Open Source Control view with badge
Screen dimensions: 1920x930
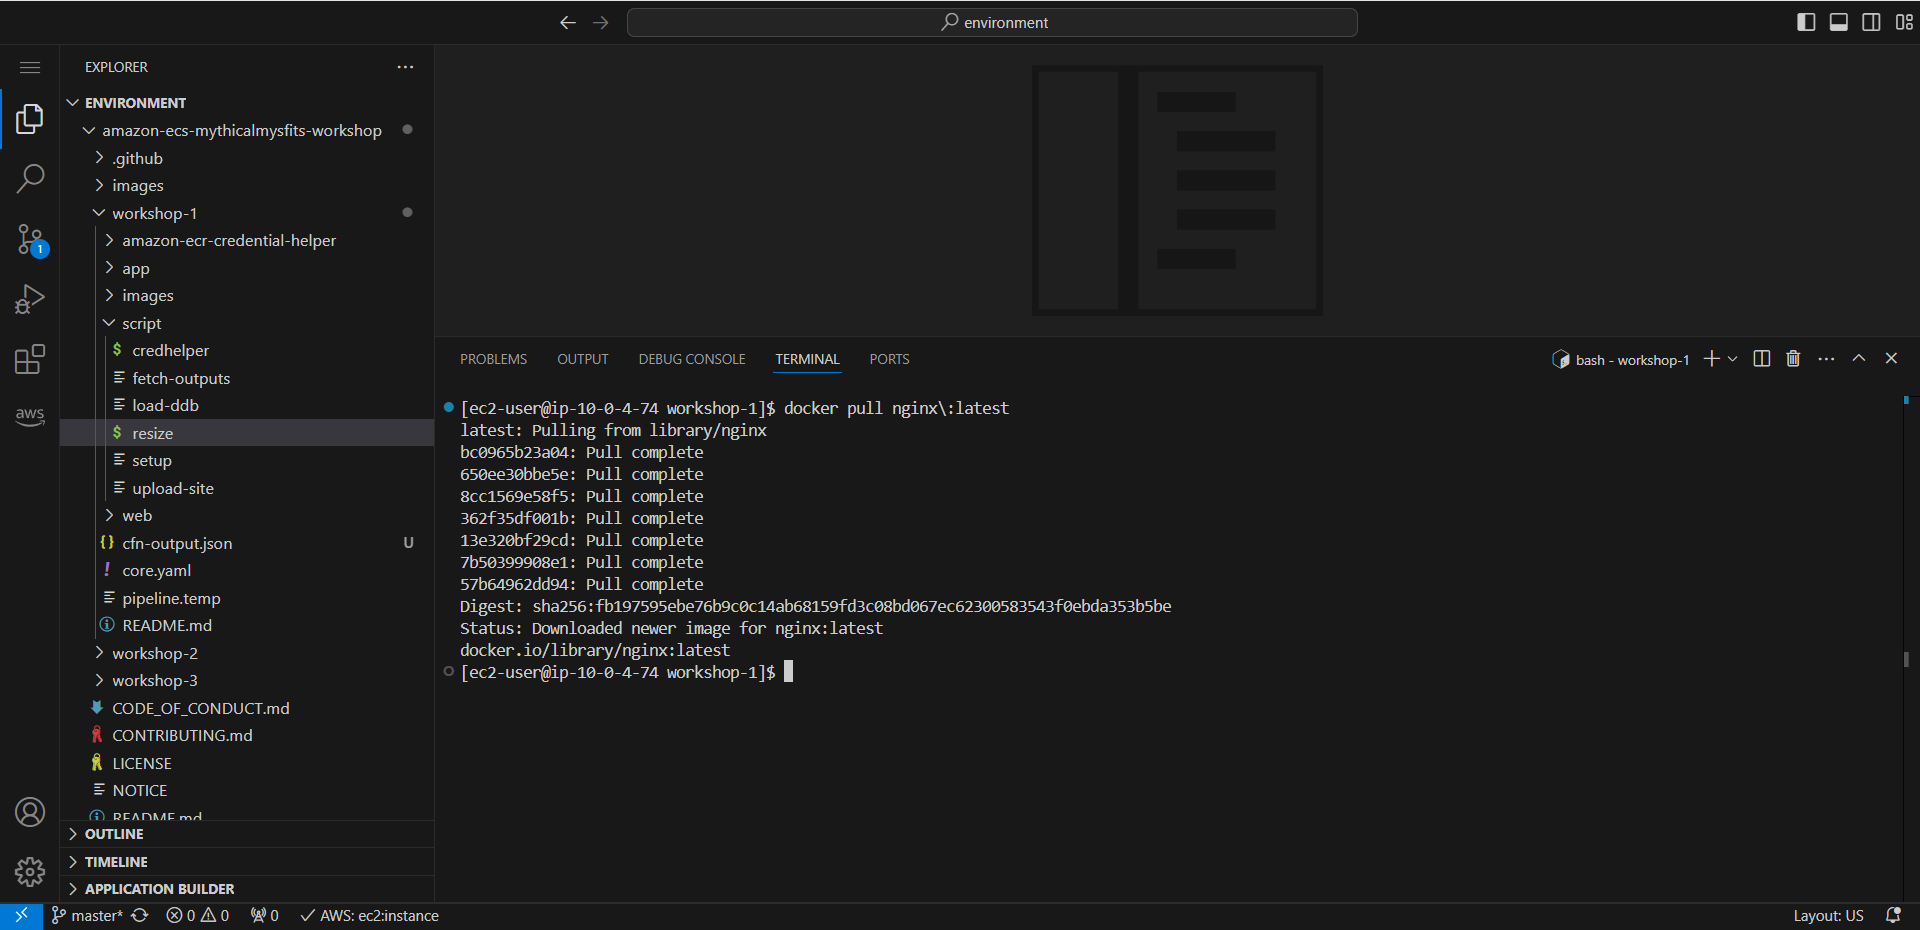[30, 240]
